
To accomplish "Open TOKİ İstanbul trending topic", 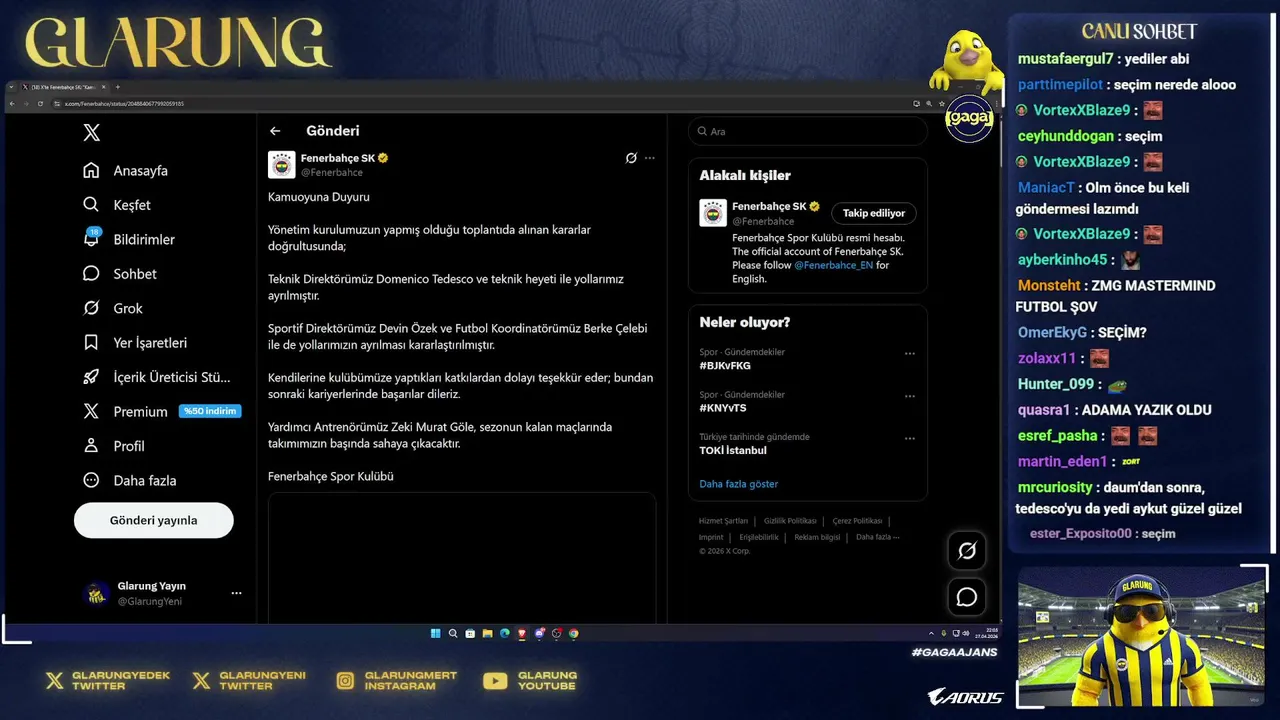I will point(733,450).
